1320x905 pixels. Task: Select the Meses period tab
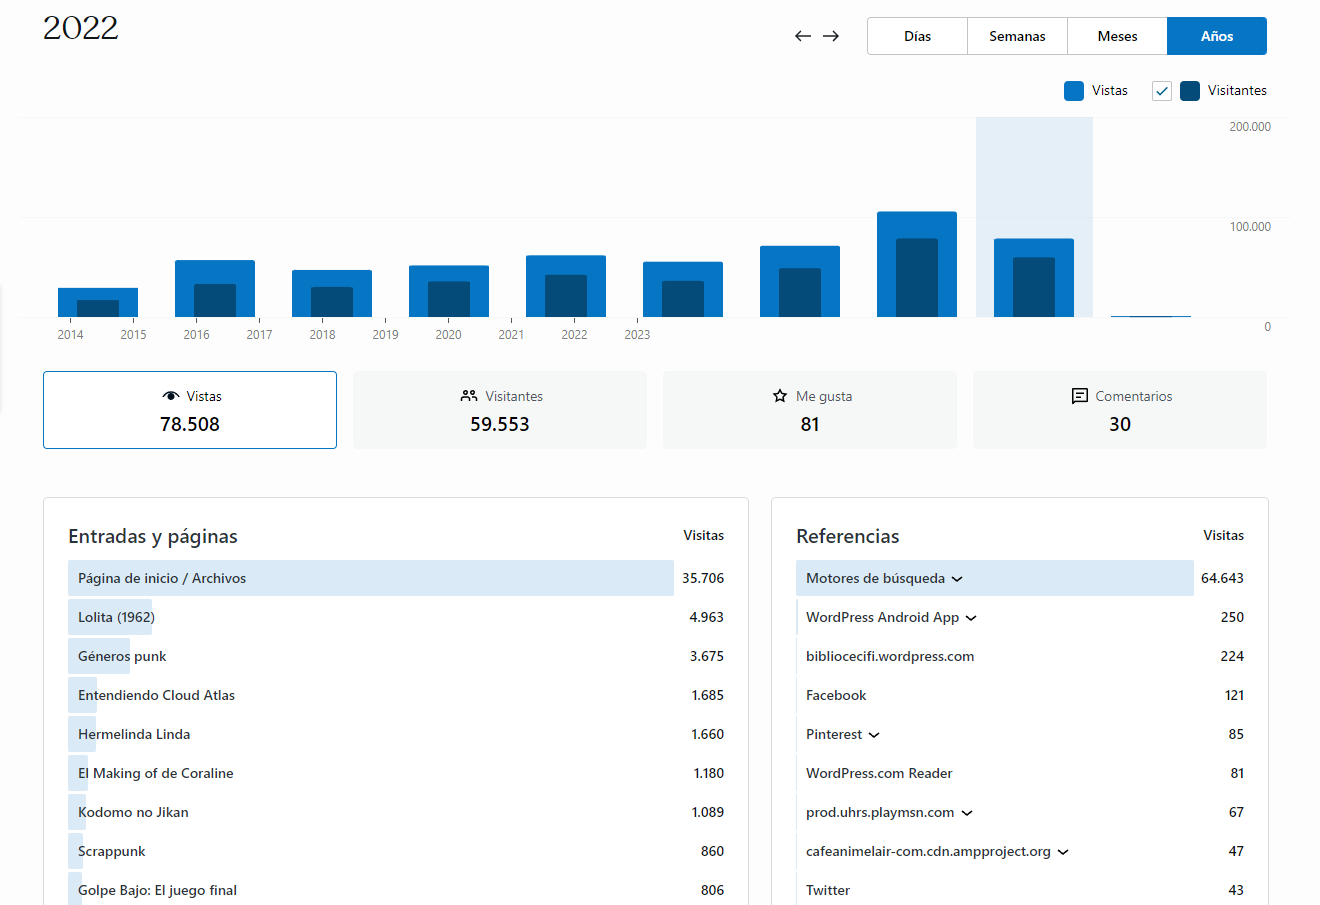[1117, 36]
